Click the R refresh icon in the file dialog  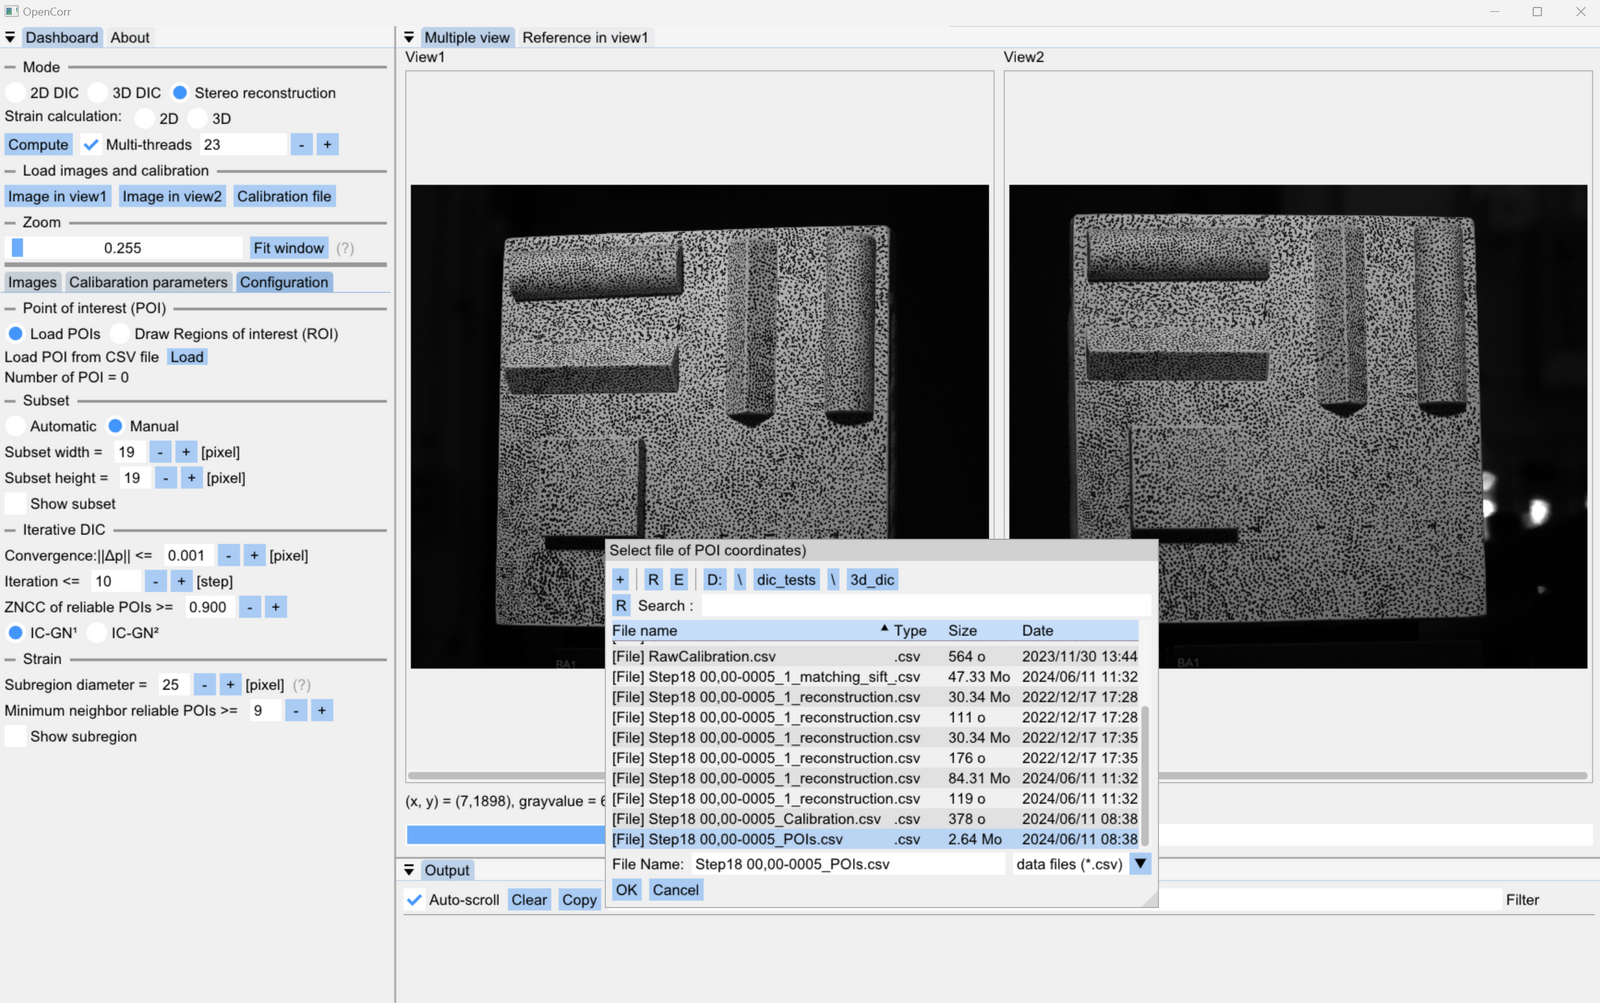(652, 579)
